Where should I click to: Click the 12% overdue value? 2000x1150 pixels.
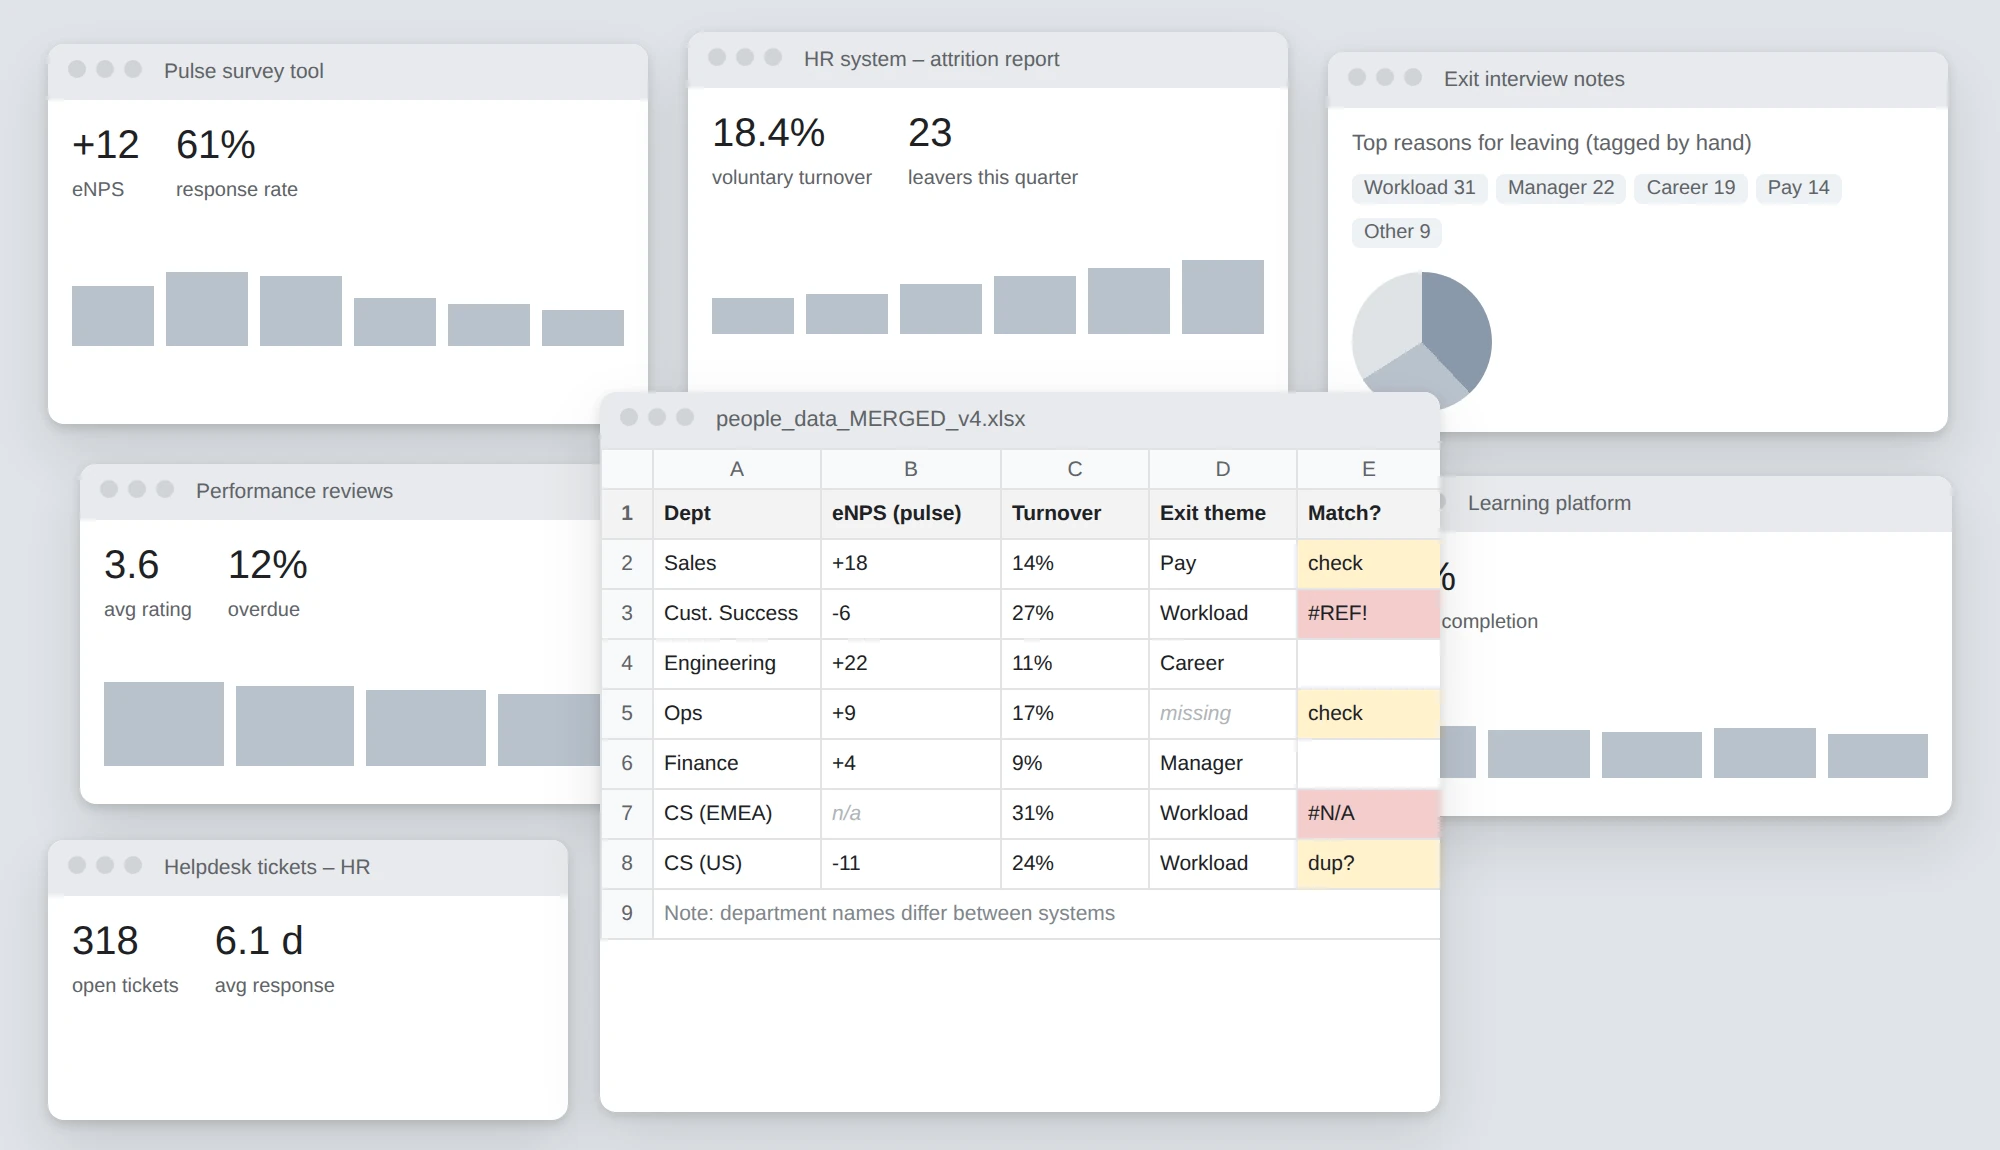pyautogui.click(x=268, y=565)
